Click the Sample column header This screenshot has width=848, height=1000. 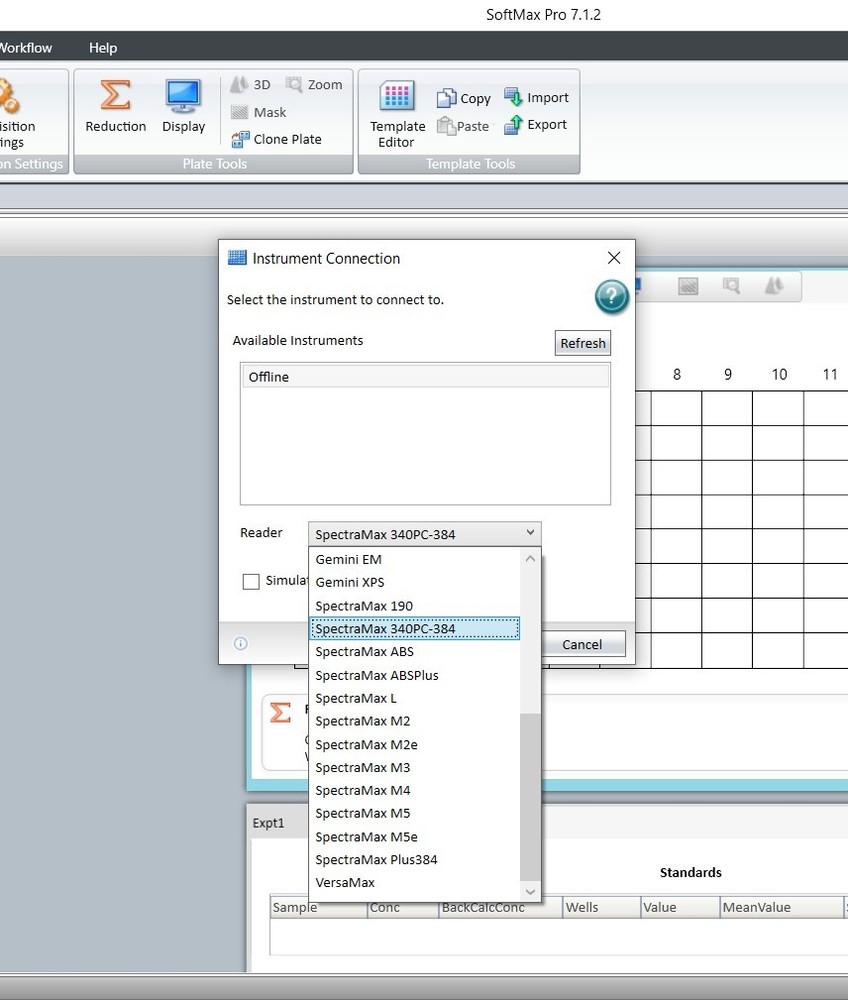coord(318,908)
